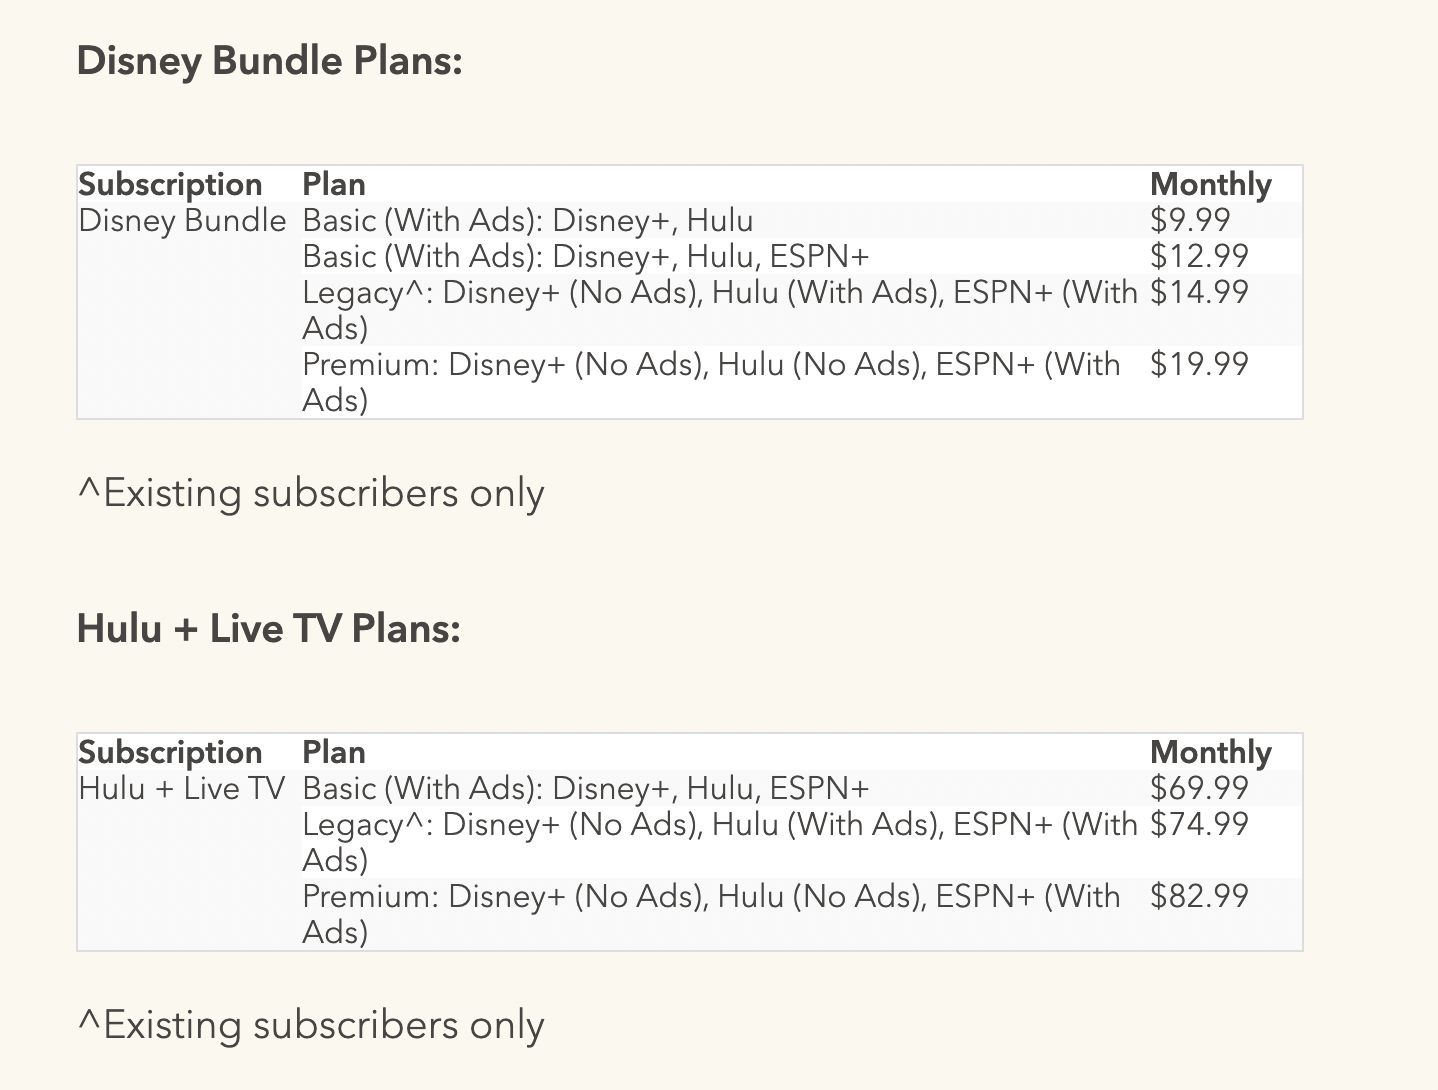
Task: Click existing subscribers note under Disney Bundle table
Action: pyautogui.click(x=310, y=494)
